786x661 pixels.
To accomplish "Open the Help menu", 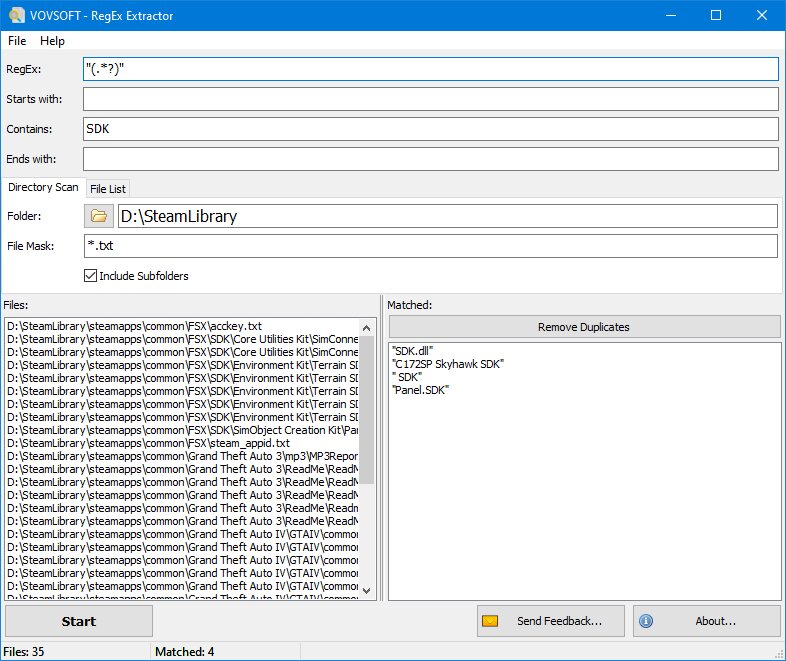I will point(52,41).
